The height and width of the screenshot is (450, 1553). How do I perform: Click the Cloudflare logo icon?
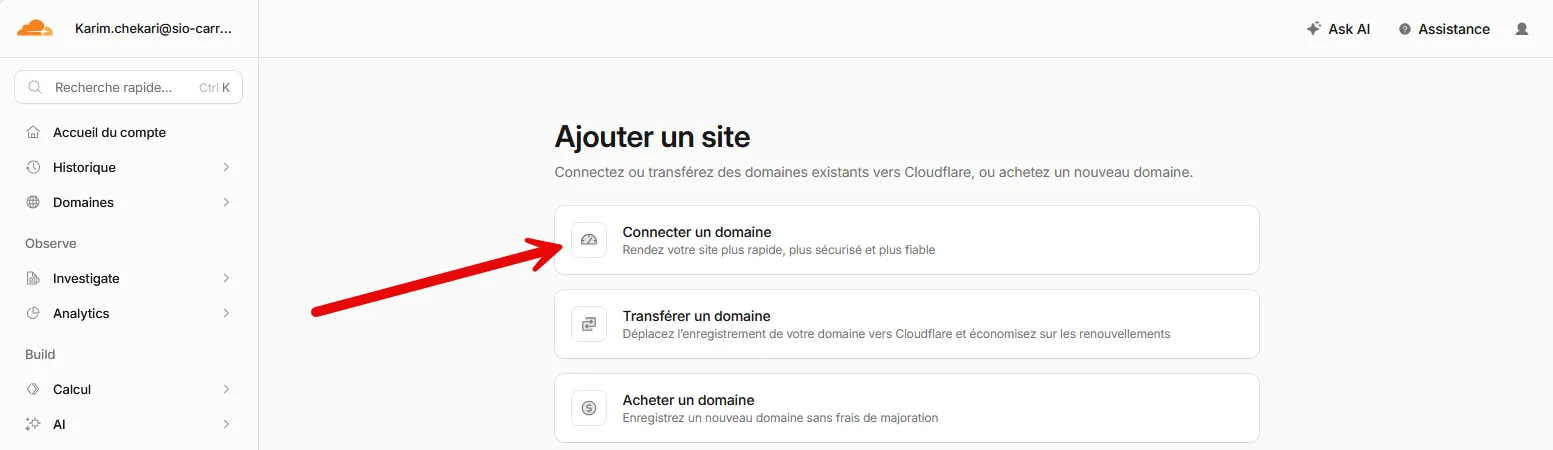(34, 28)
